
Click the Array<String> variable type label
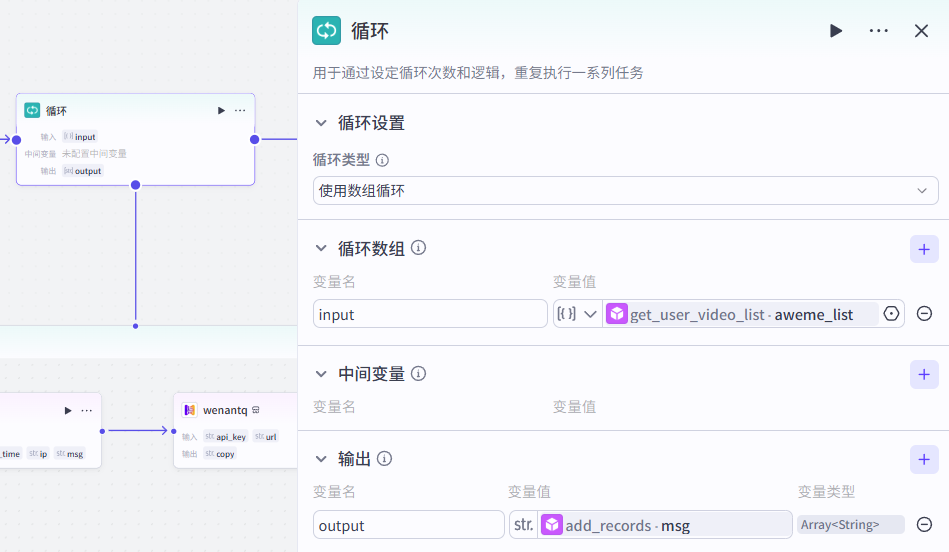pyautogui.click(x=850, y=525)
